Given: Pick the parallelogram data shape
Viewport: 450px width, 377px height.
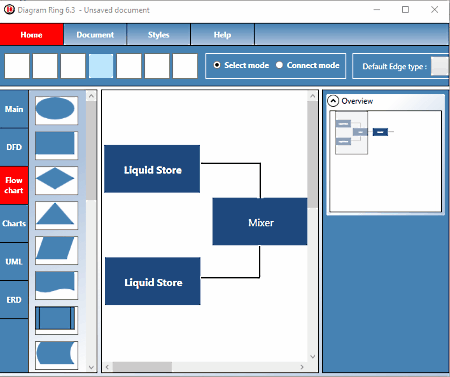Looking at the screenshot, I should 56,250.
